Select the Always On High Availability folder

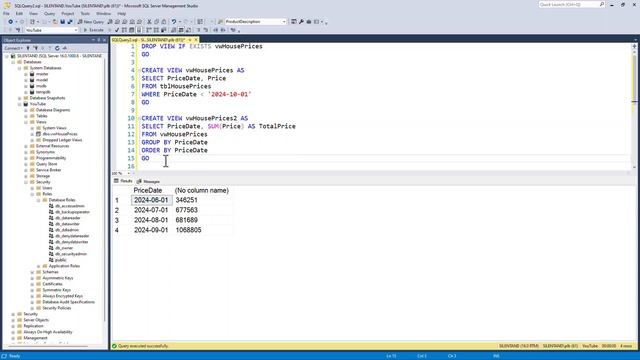(x=48, y=332)
